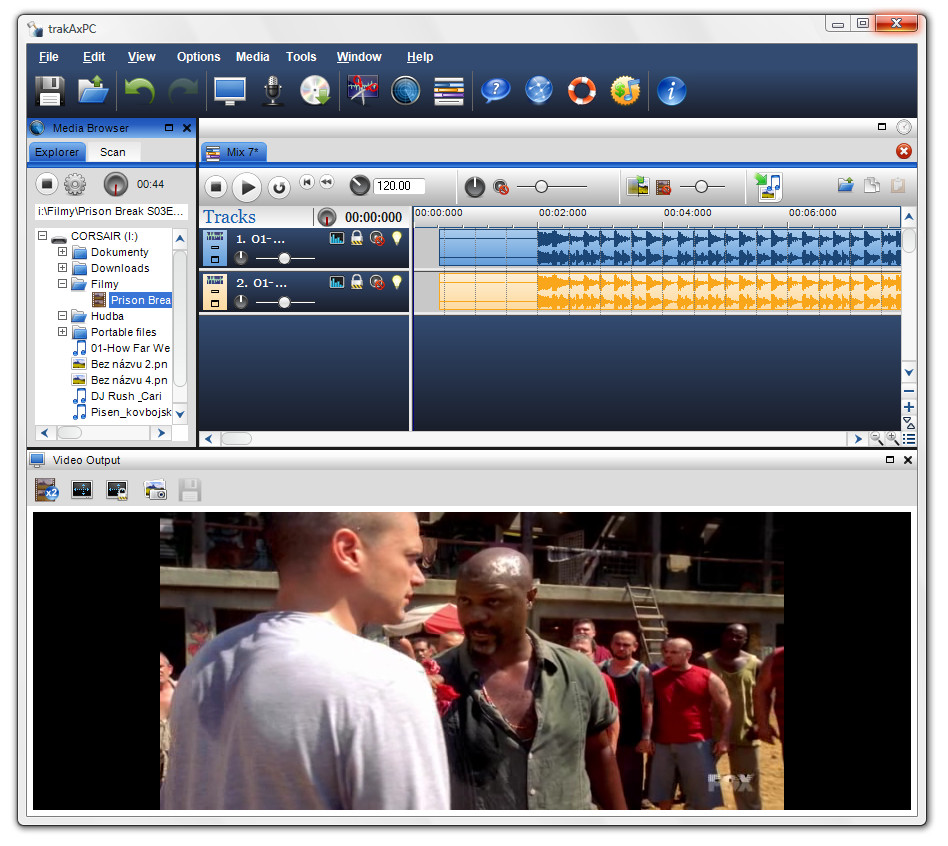Click the blue network globe icon
The width and height of the screenshot is (948, 846).
(539, 91)
